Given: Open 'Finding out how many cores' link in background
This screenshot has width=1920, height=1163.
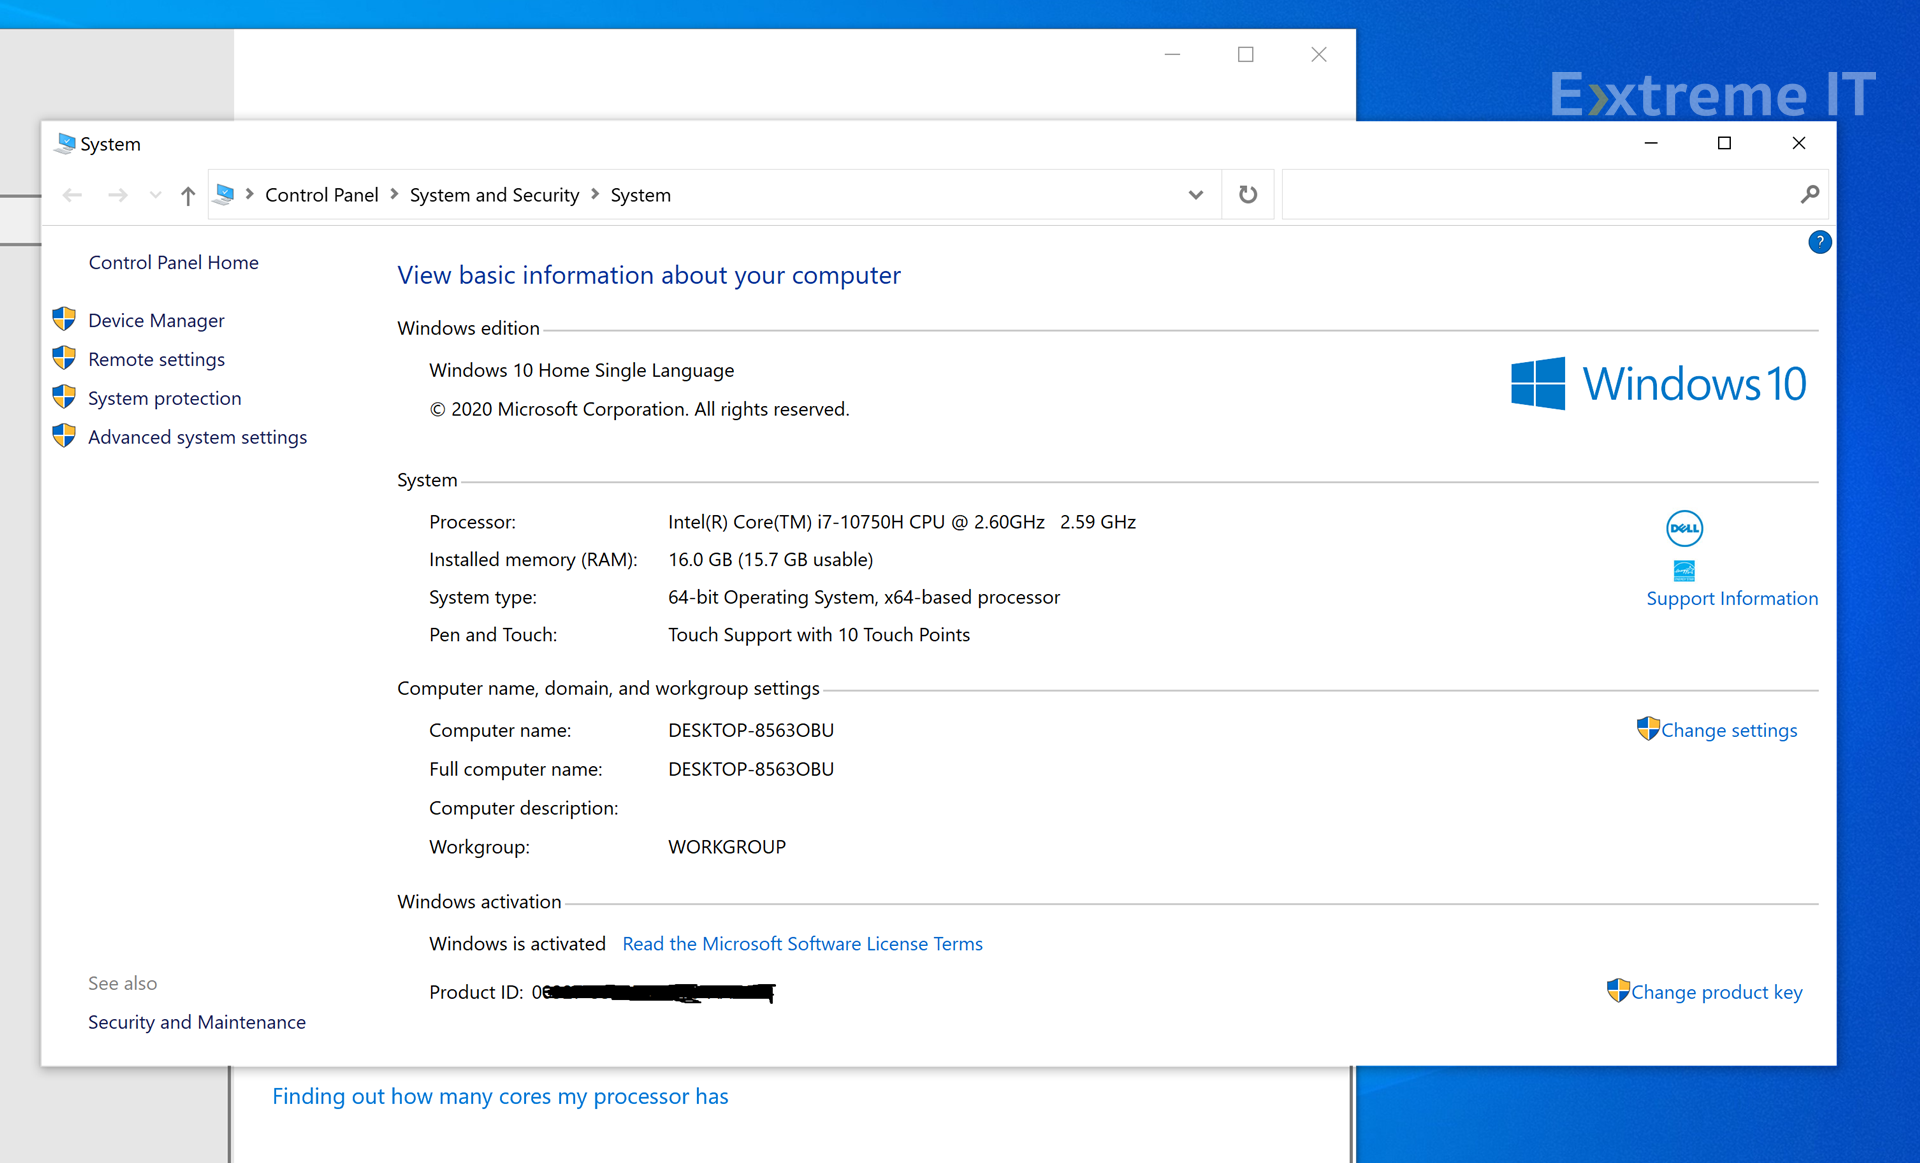Looking at the screenshot, I should pos(500,1096).
